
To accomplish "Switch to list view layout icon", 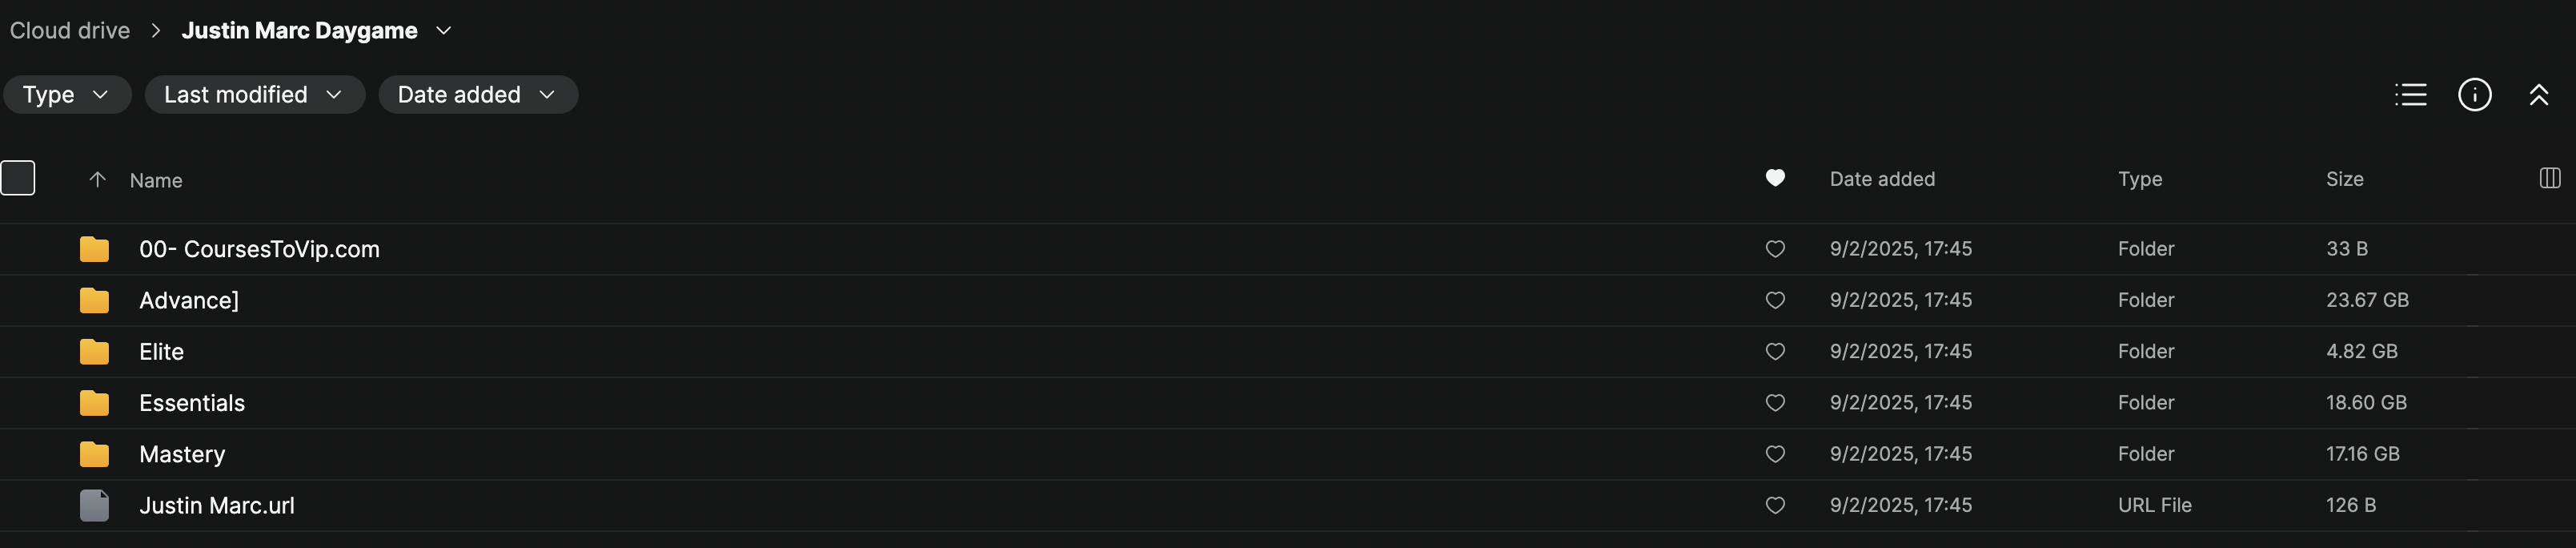I will point(2410,94).
